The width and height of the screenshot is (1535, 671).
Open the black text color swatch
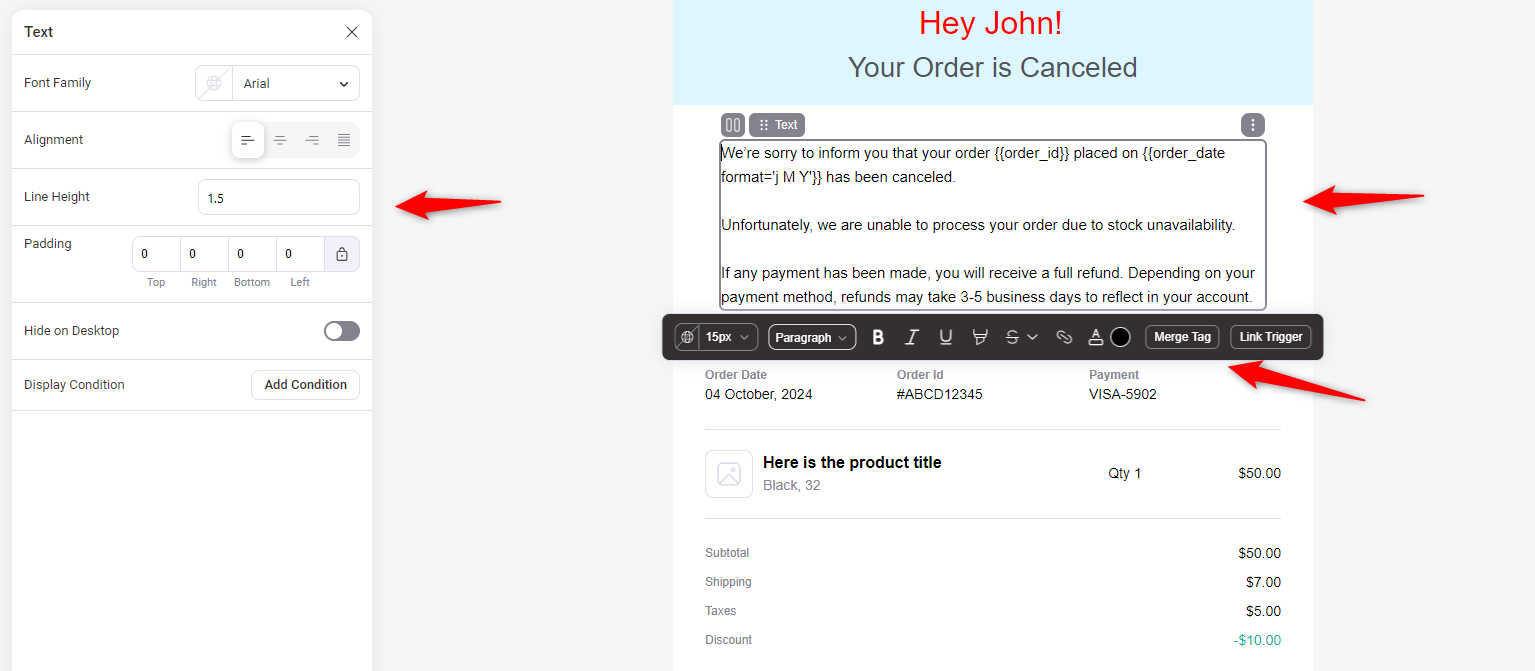(x=1120, y=337)
